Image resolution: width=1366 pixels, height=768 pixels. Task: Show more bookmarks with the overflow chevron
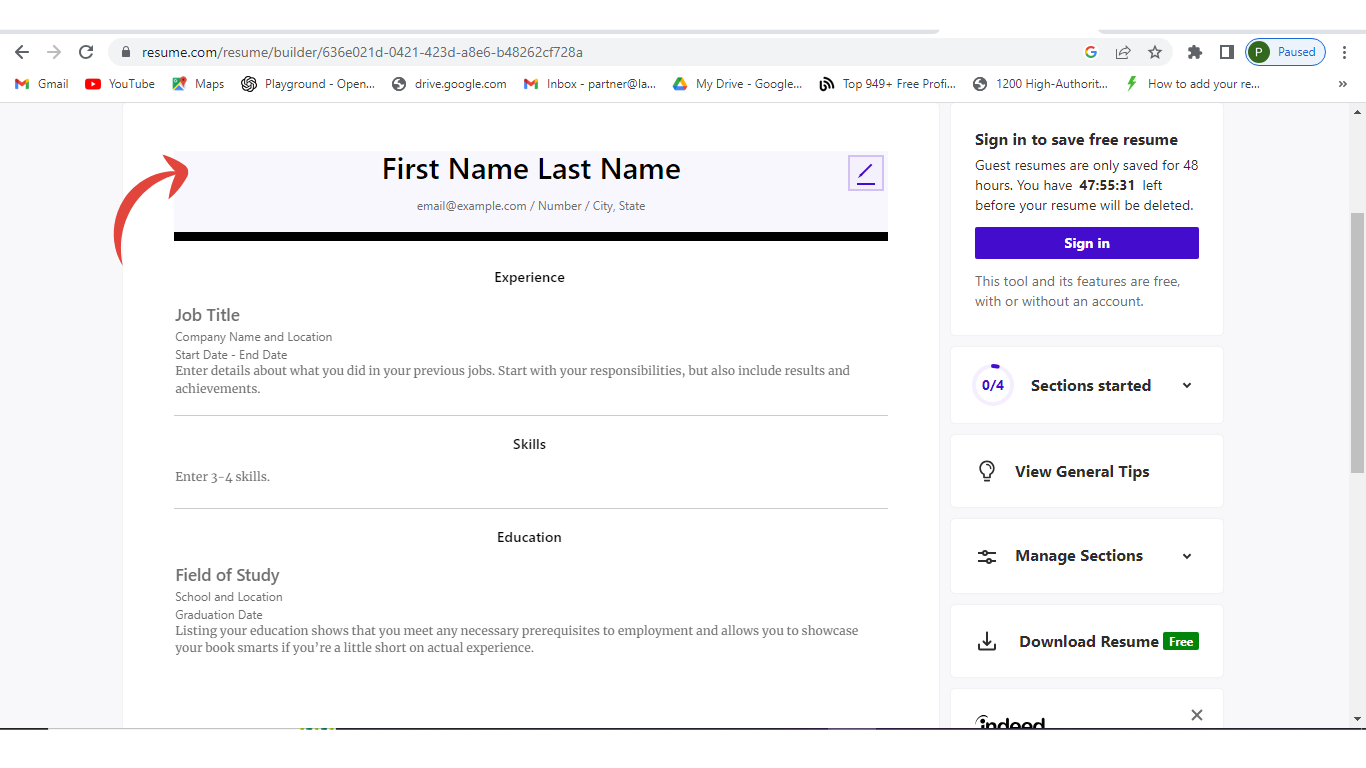(x=1342, y=84)
